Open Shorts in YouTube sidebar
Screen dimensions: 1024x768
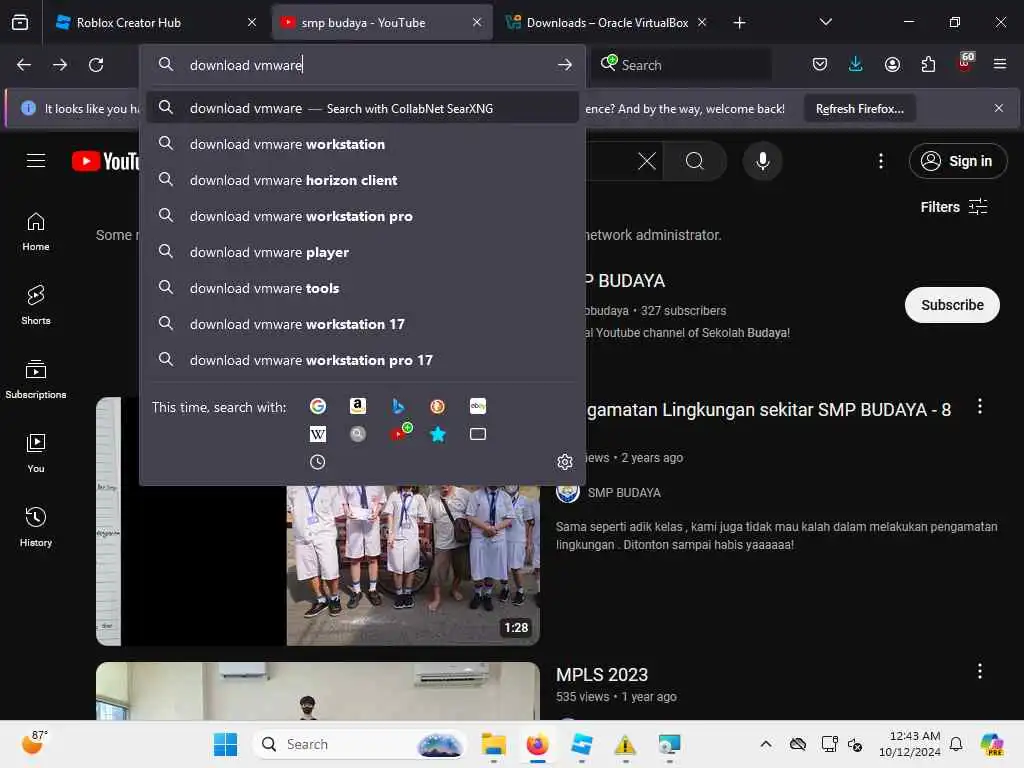click(36, 305)
